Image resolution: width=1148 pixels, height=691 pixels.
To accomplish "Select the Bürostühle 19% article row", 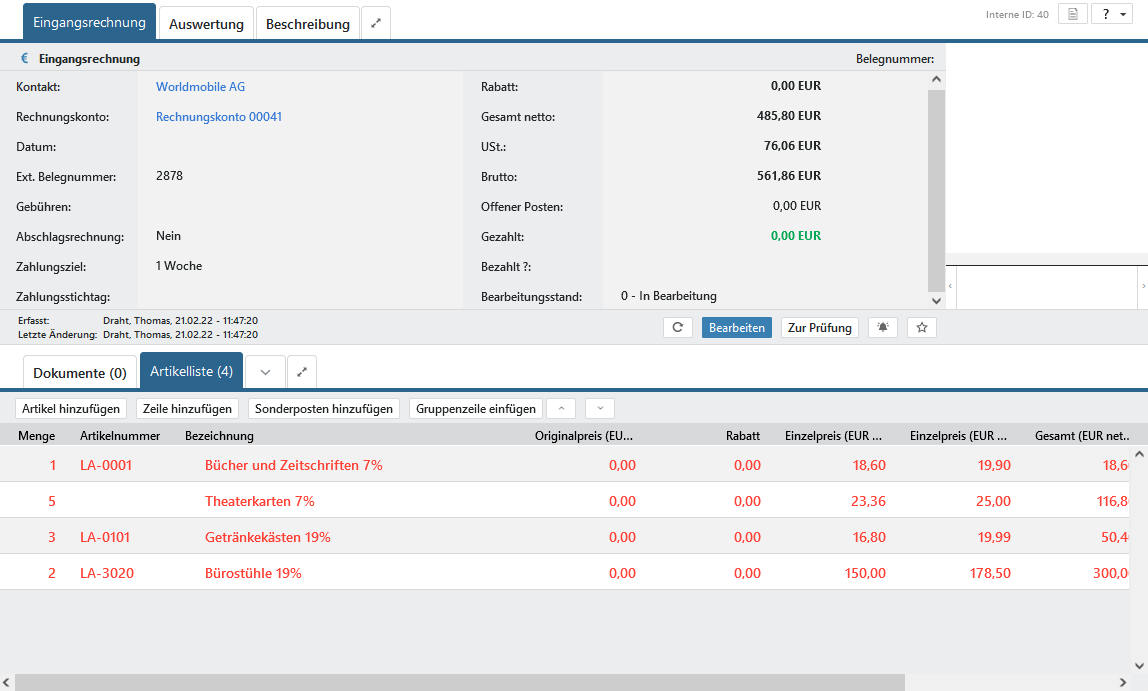I will coord(253,573).
